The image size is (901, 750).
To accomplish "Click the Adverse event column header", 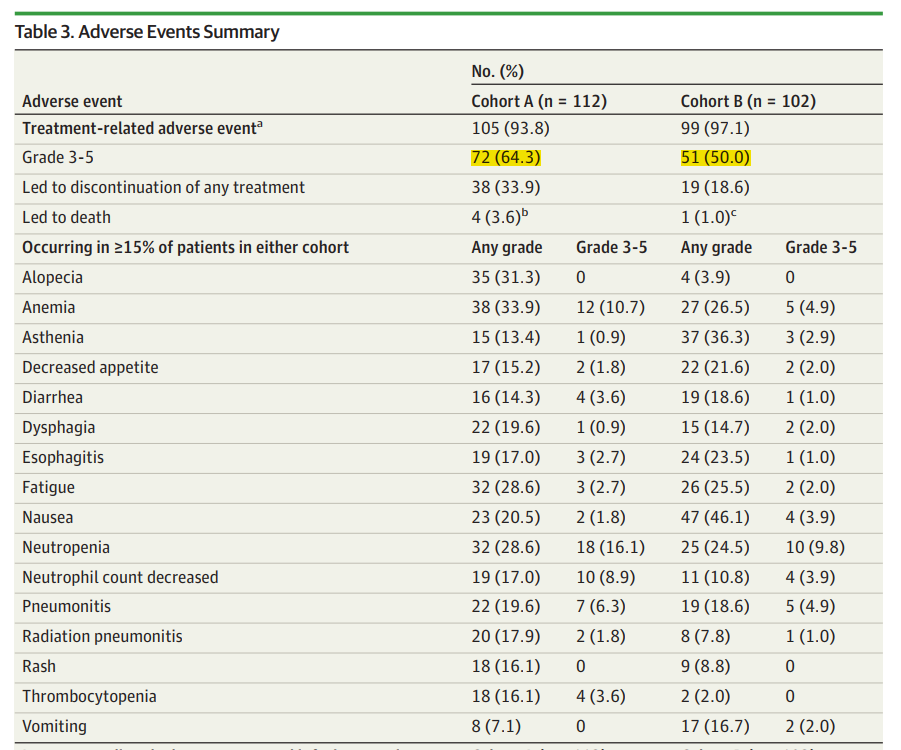I will click(73, 101).
